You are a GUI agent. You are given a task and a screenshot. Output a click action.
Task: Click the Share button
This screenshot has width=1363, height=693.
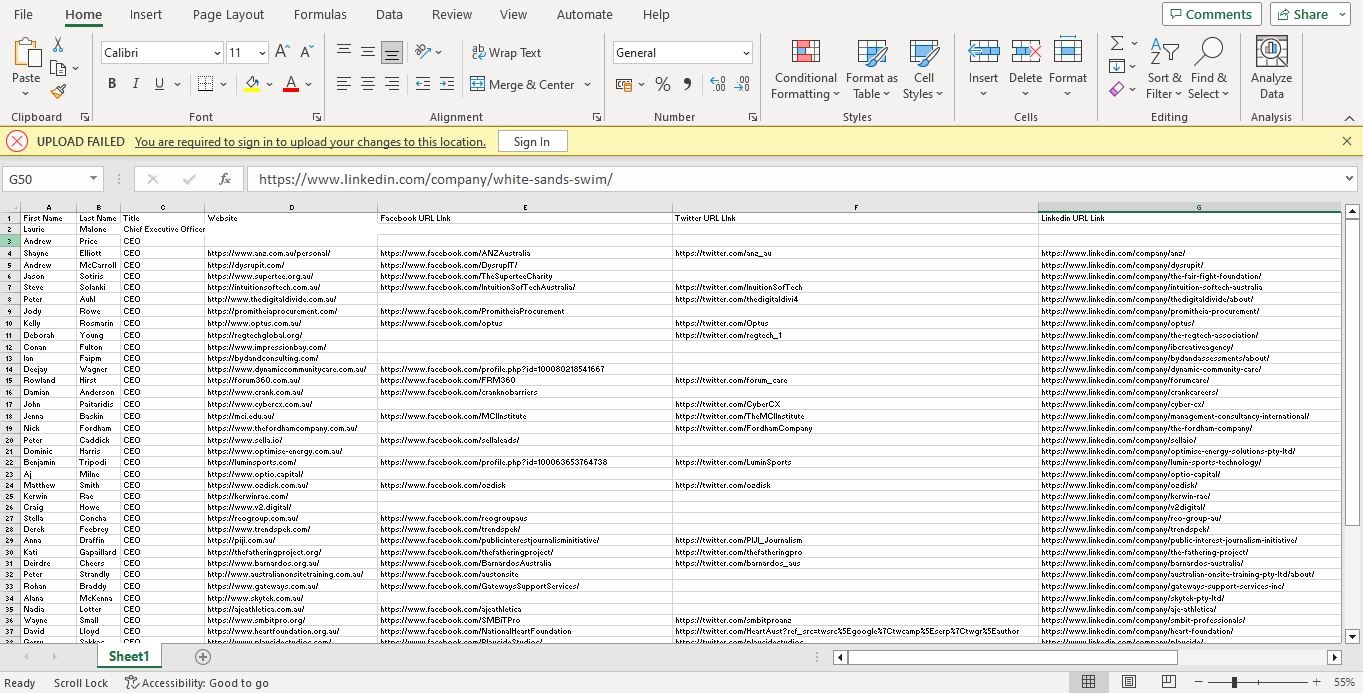(1310, 14)
